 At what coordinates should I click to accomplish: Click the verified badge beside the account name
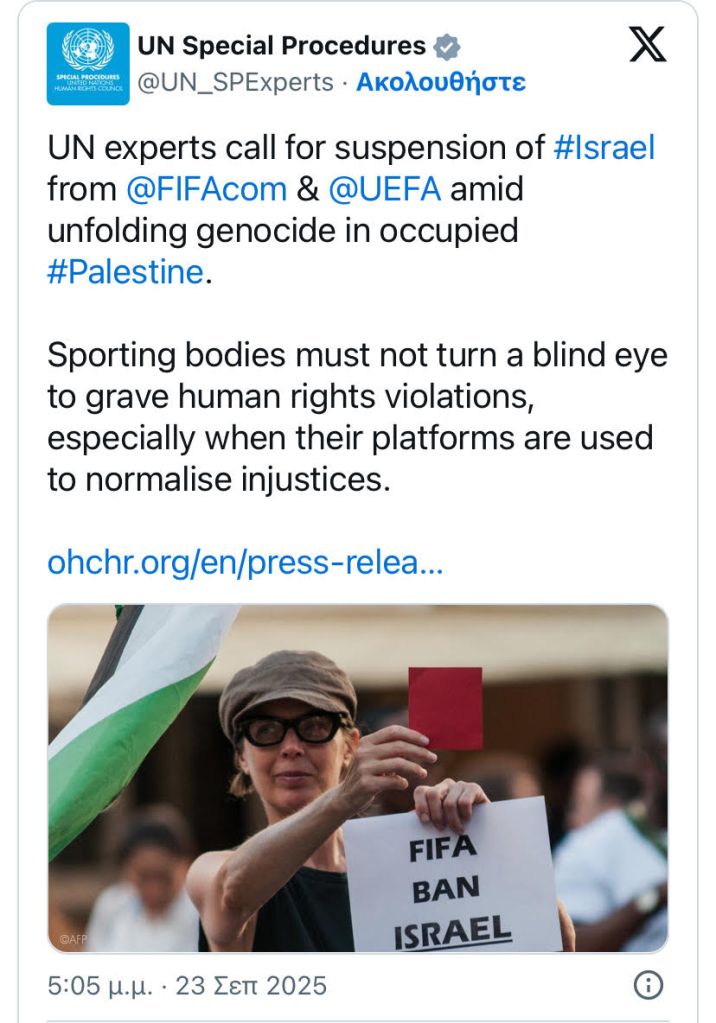click(446, 47)
